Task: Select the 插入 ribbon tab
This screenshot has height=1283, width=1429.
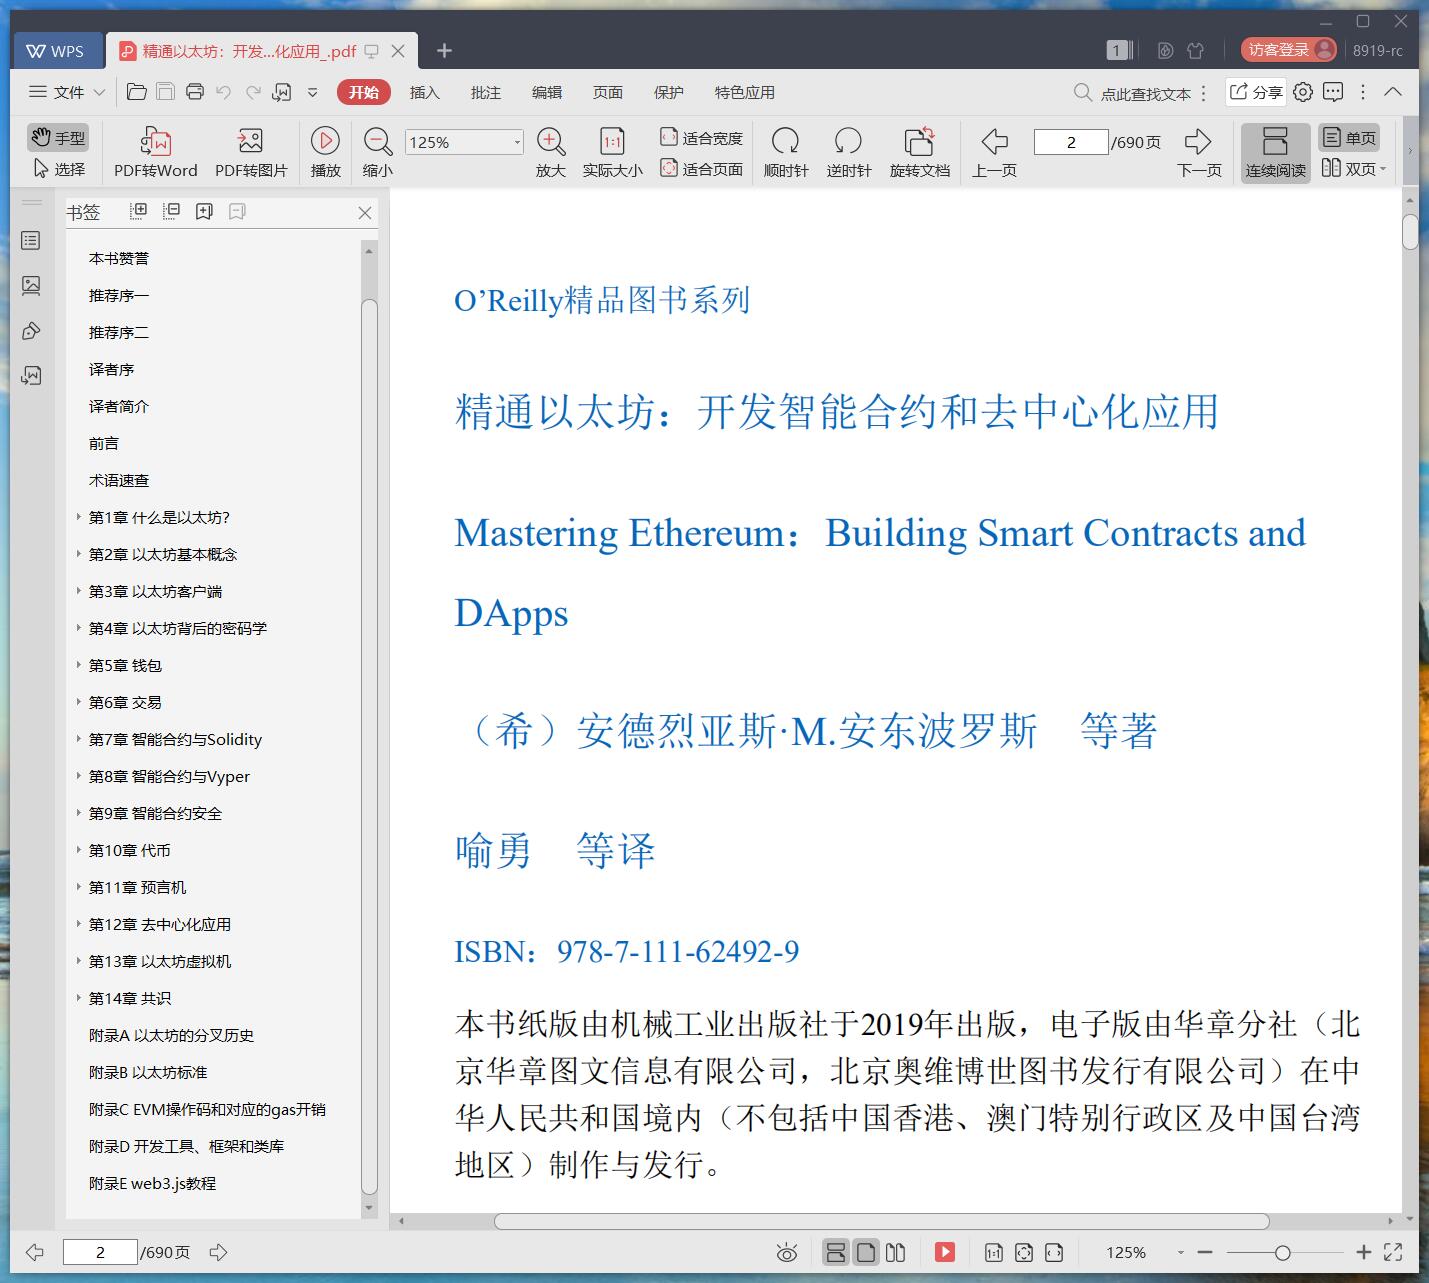Action: (424, 92)
